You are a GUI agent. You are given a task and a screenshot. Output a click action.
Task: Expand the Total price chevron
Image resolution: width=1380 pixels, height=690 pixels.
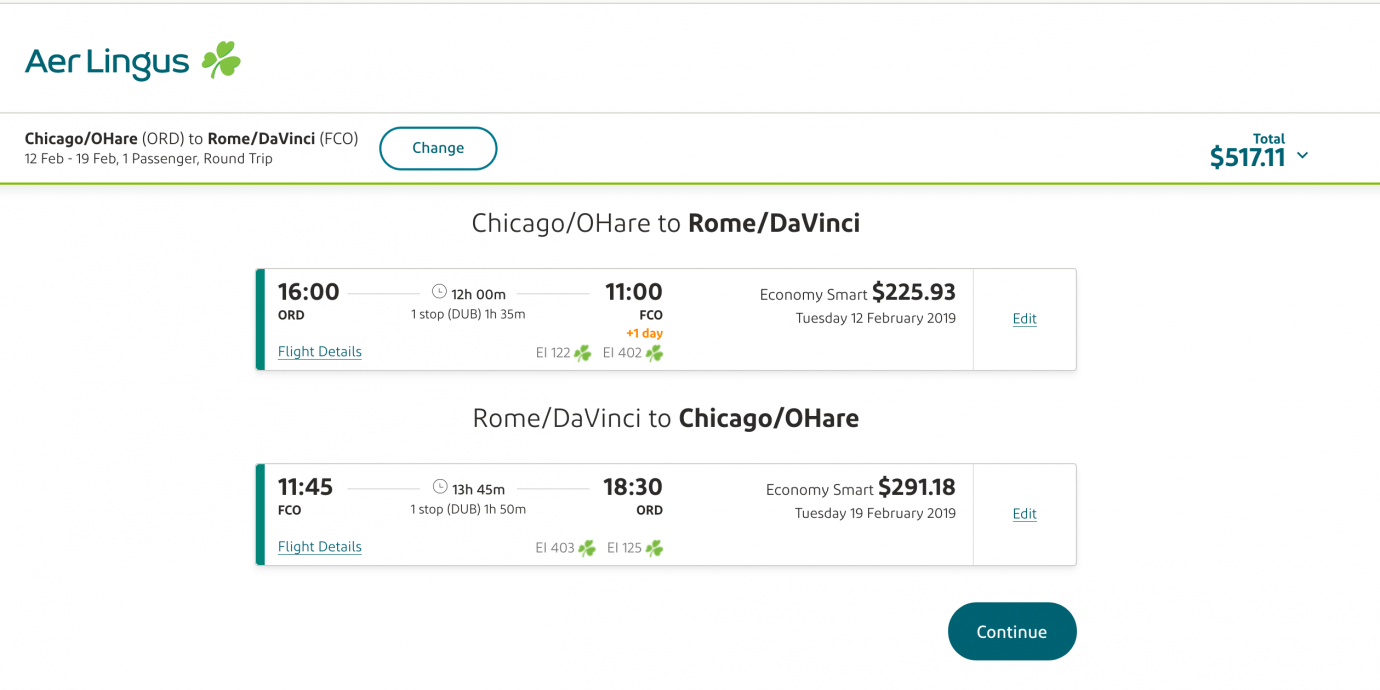[1302, 156]
